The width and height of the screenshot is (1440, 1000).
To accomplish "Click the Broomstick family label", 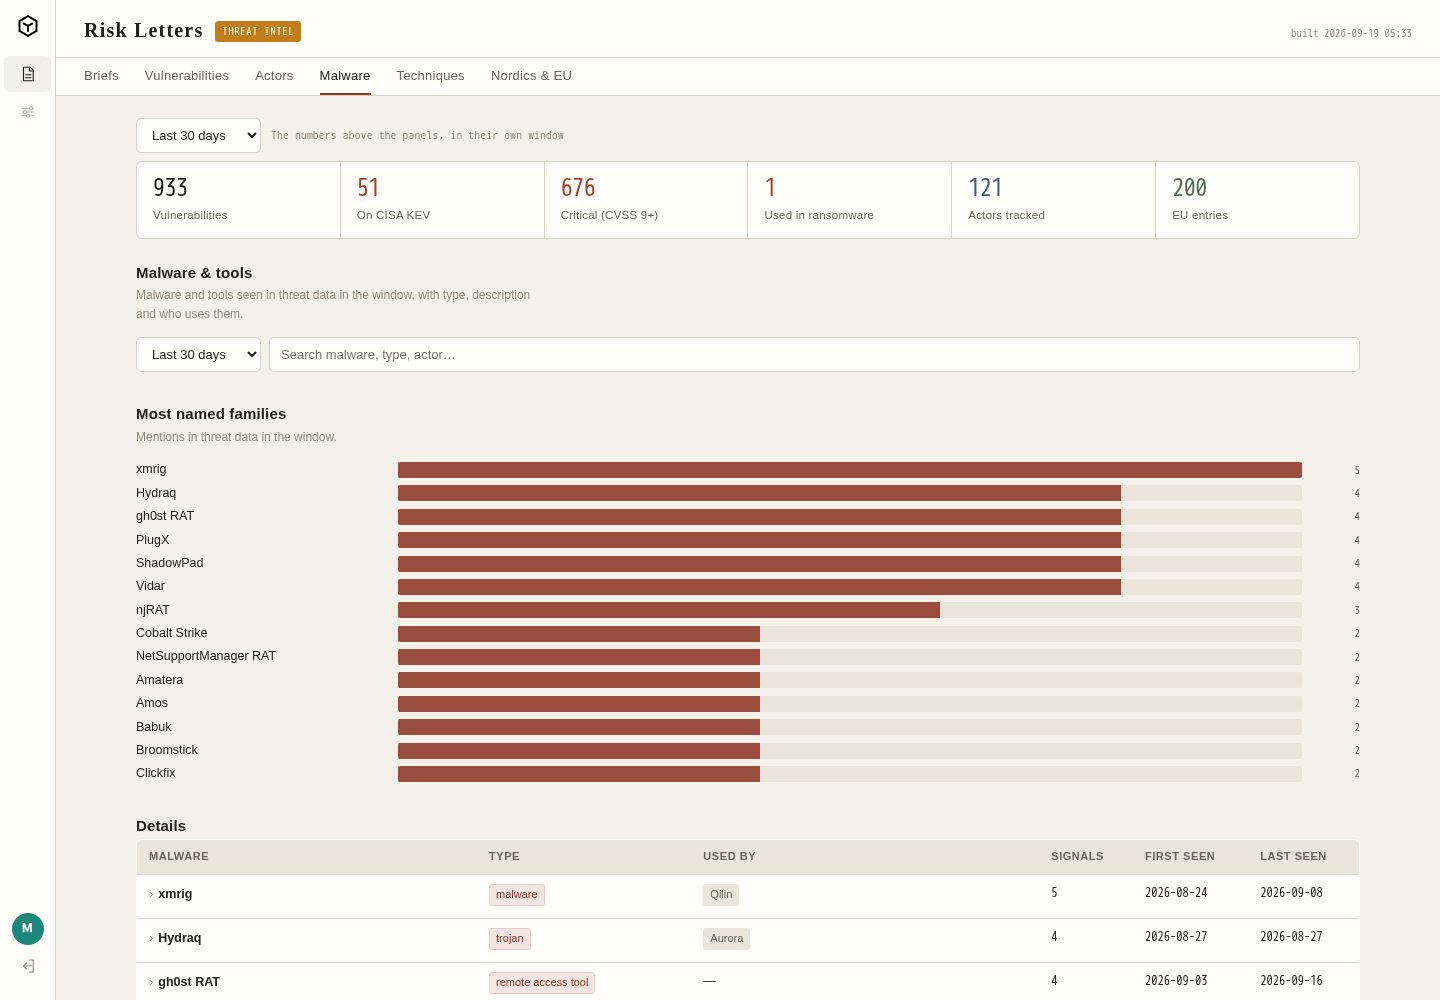I will pos(167,750).
